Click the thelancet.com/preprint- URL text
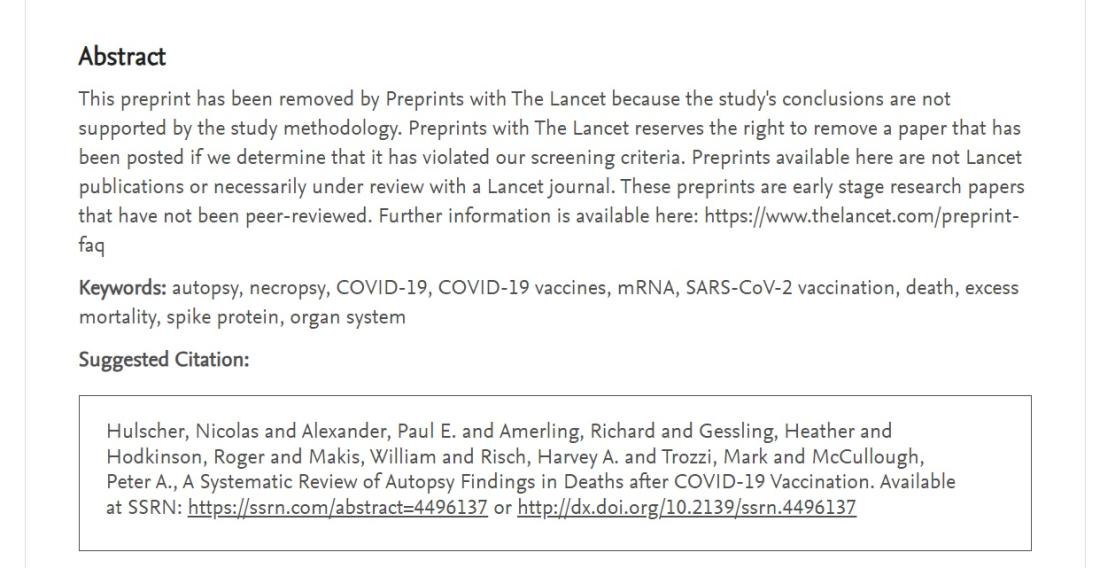Image resolution: width=1100 pixels, height=568 pixels. coord(861,216)
